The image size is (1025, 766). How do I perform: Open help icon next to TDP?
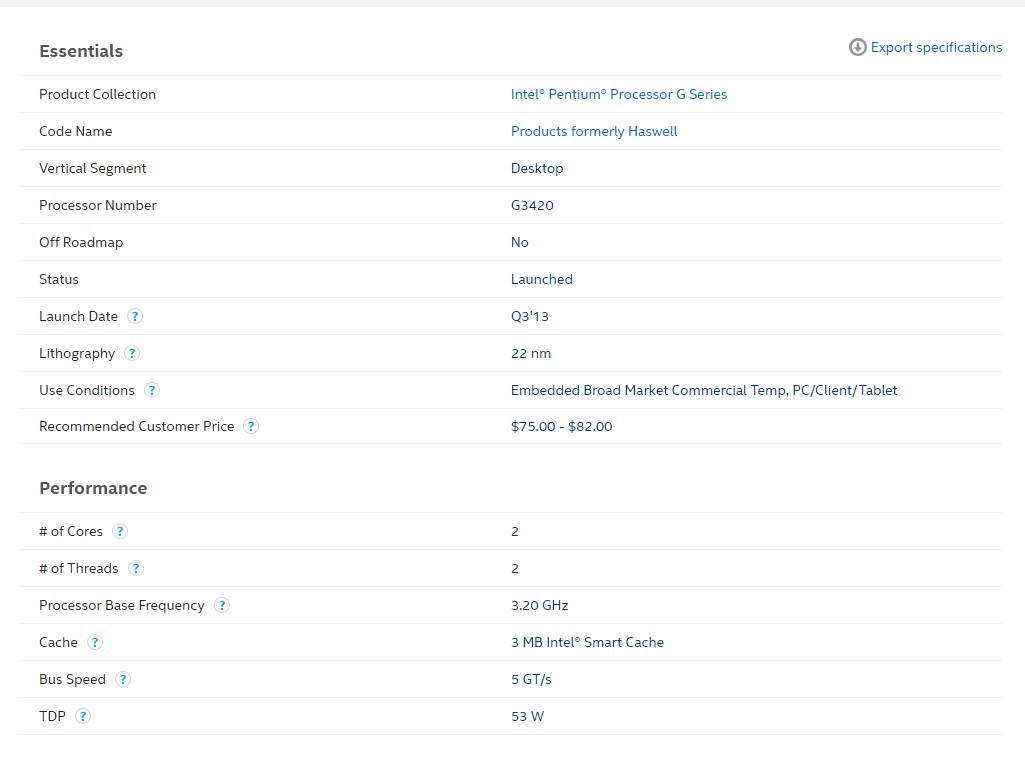[x=82, y=716]
